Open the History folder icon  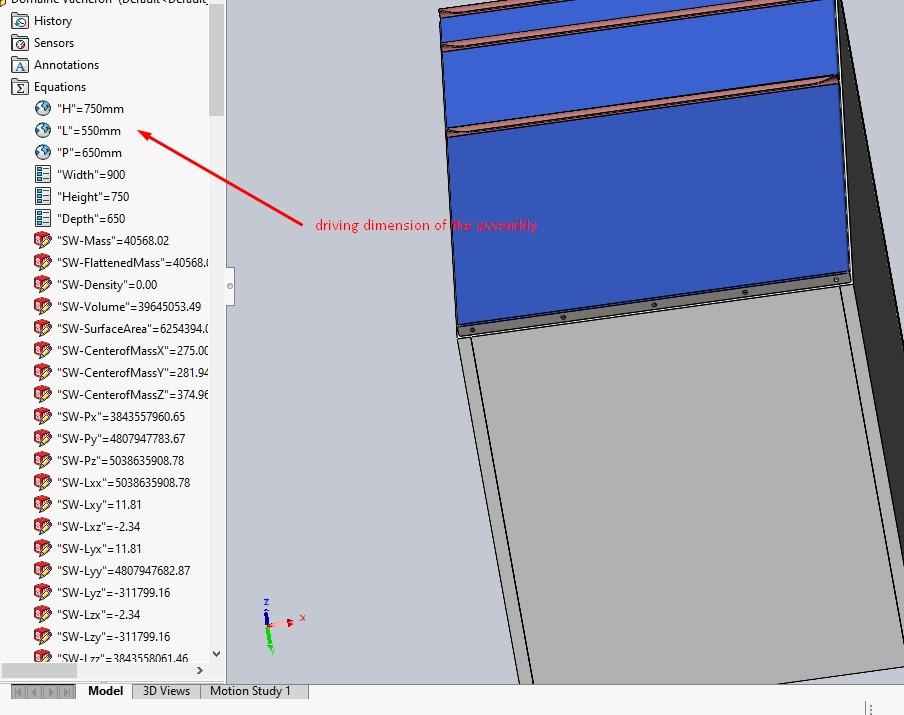tap(20, 21)
